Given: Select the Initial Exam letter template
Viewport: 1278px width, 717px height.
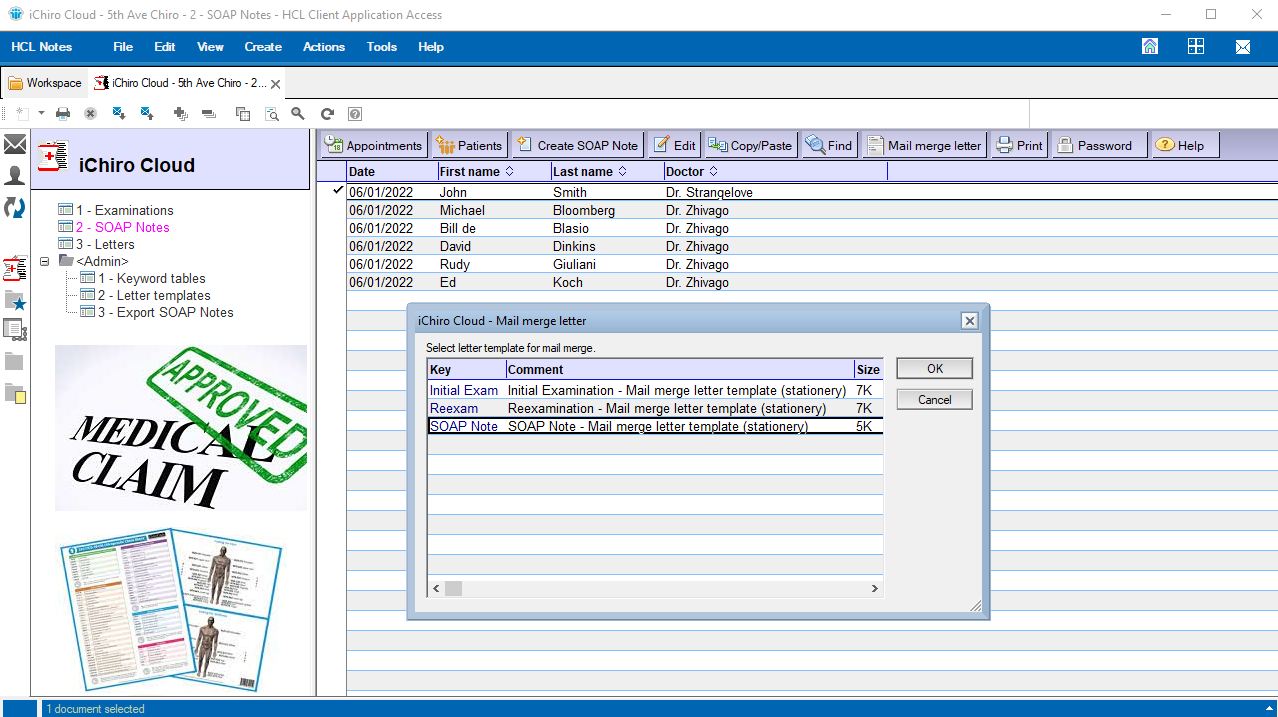Looking at the screenshot, I should point(464,391).
